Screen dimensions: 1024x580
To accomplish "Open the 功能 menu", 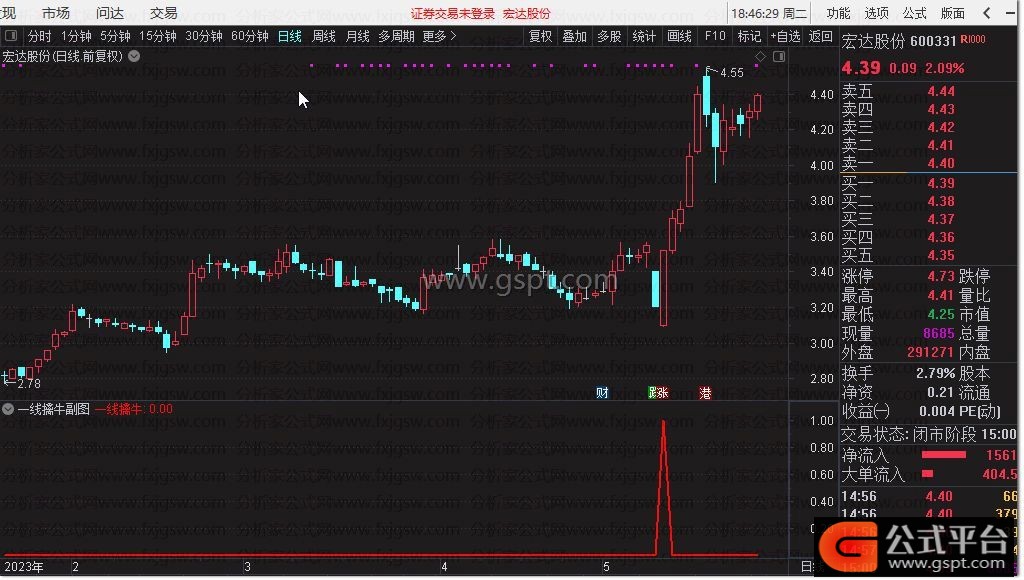I will [x=838, y=13].
